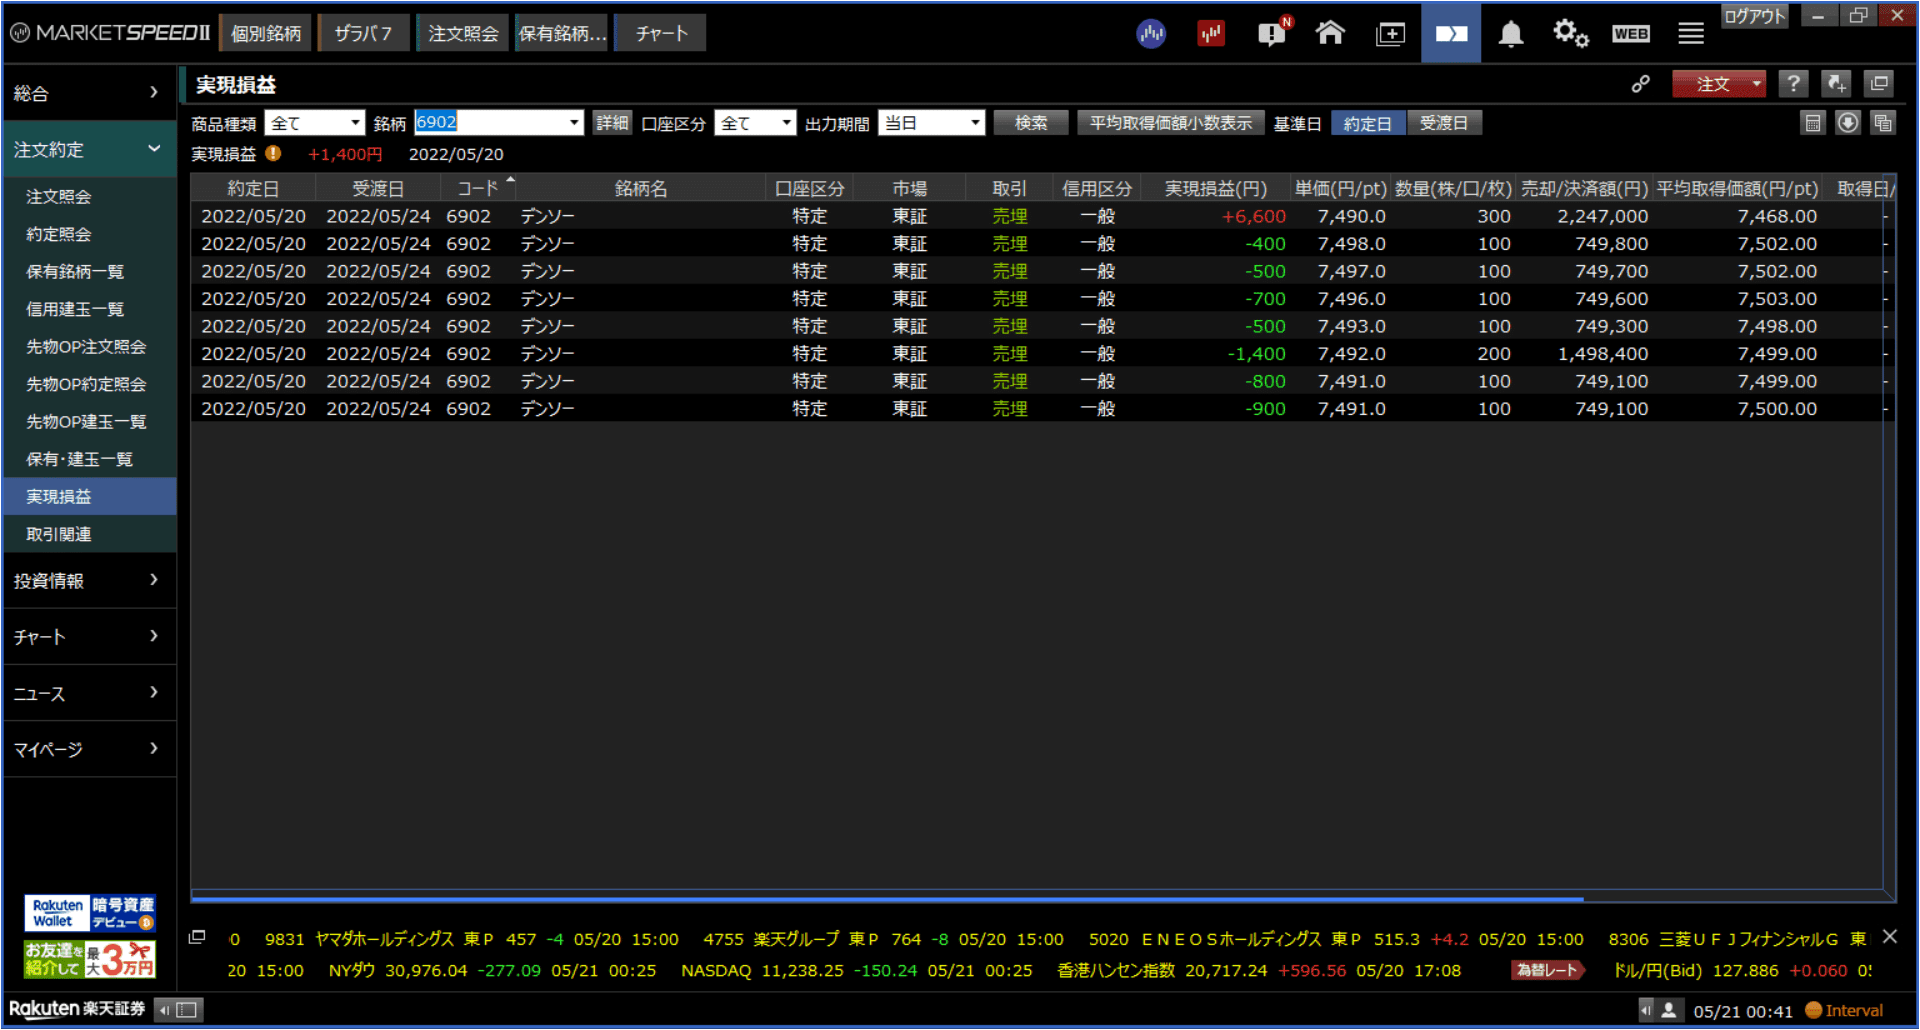Switch to the 保有銘柄… tab
Screen dimensions: 1920x1030
click(562, 33)
